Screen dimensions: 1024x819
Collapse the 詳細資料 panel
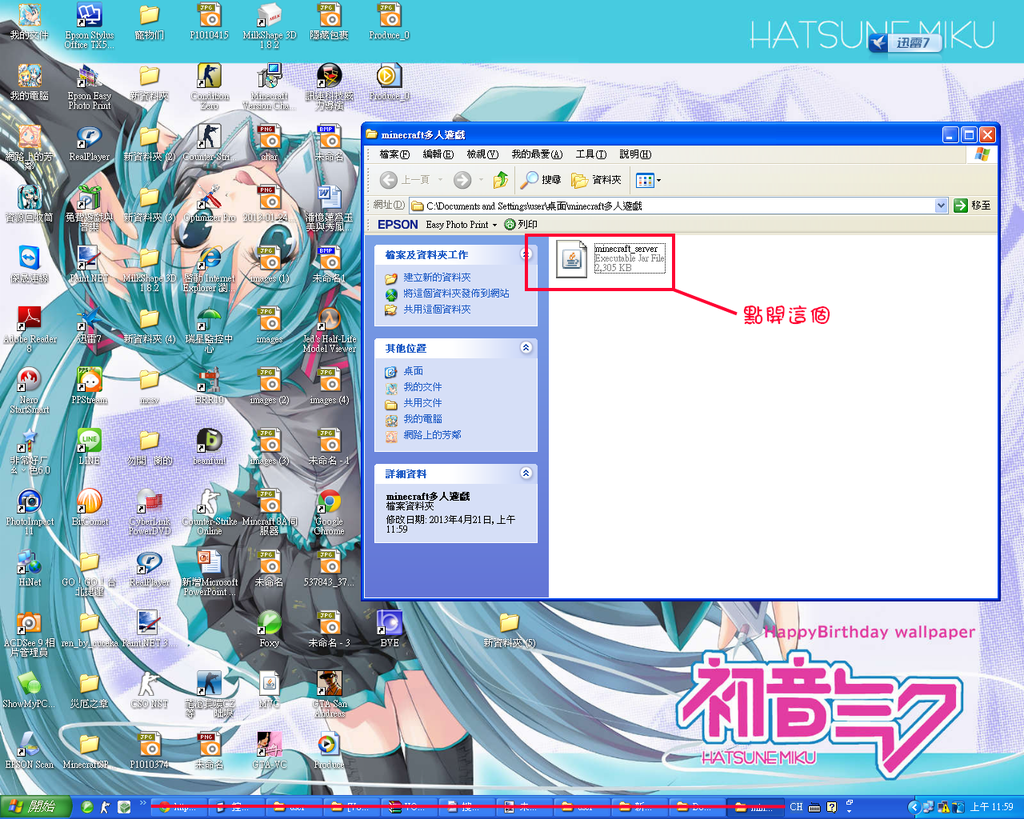tap(526, 473)
